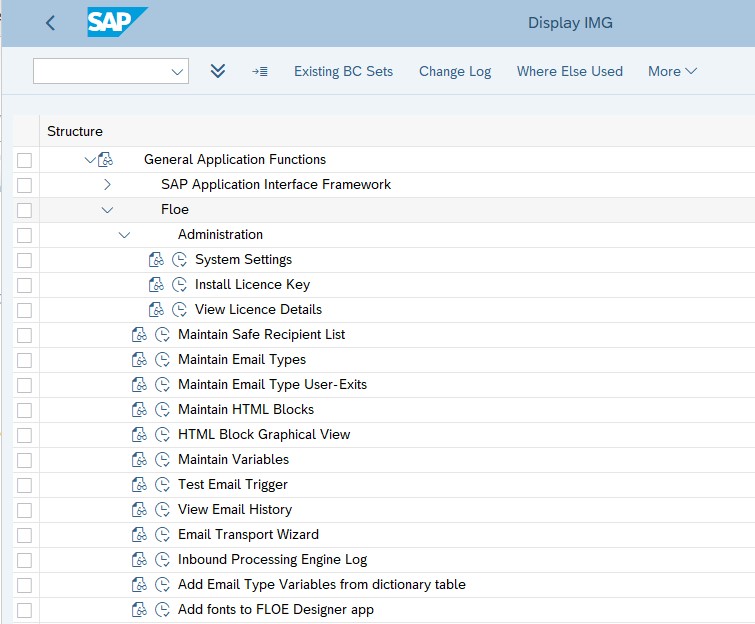Execute activity icon for View Email History
755x624 pixels.
point(162,510)
